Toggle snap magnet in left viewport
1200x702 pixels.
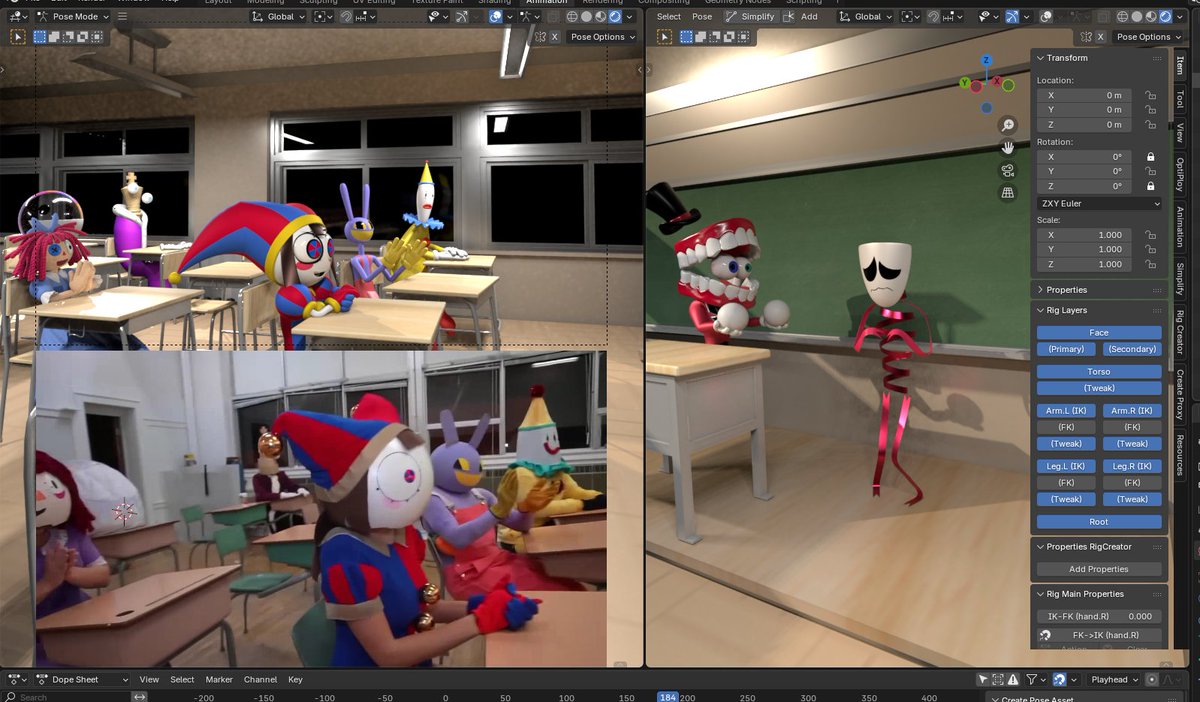tap(346, 16)
